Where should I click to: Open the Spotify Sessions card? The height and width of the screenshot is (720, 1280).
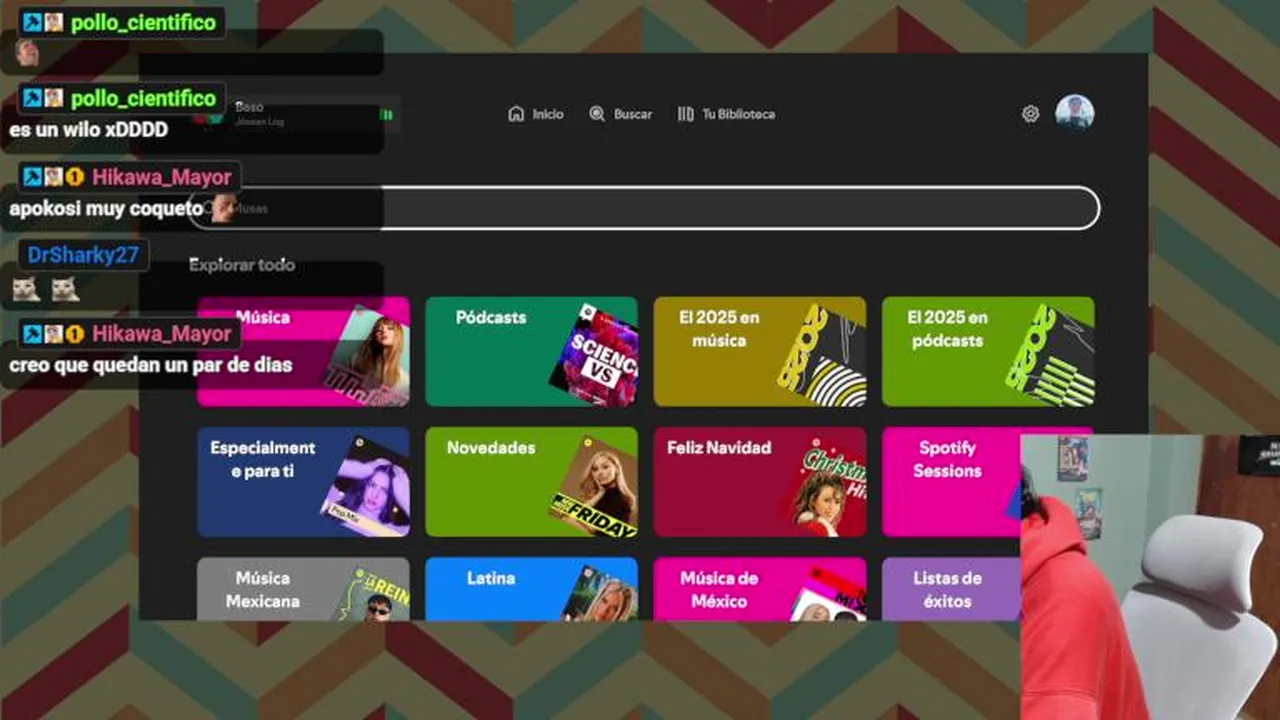tap(951, 482)
